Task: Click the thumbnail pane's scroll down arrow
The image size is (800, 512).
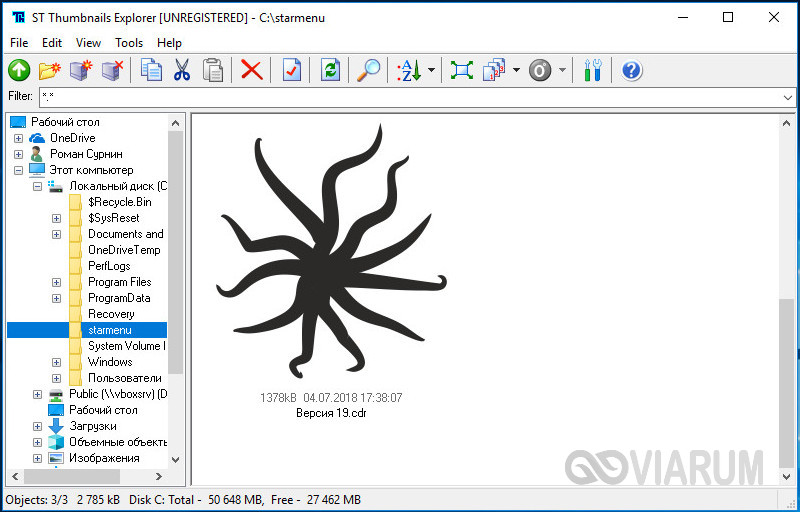Action: pyautogui.click(x=786, y=477)
